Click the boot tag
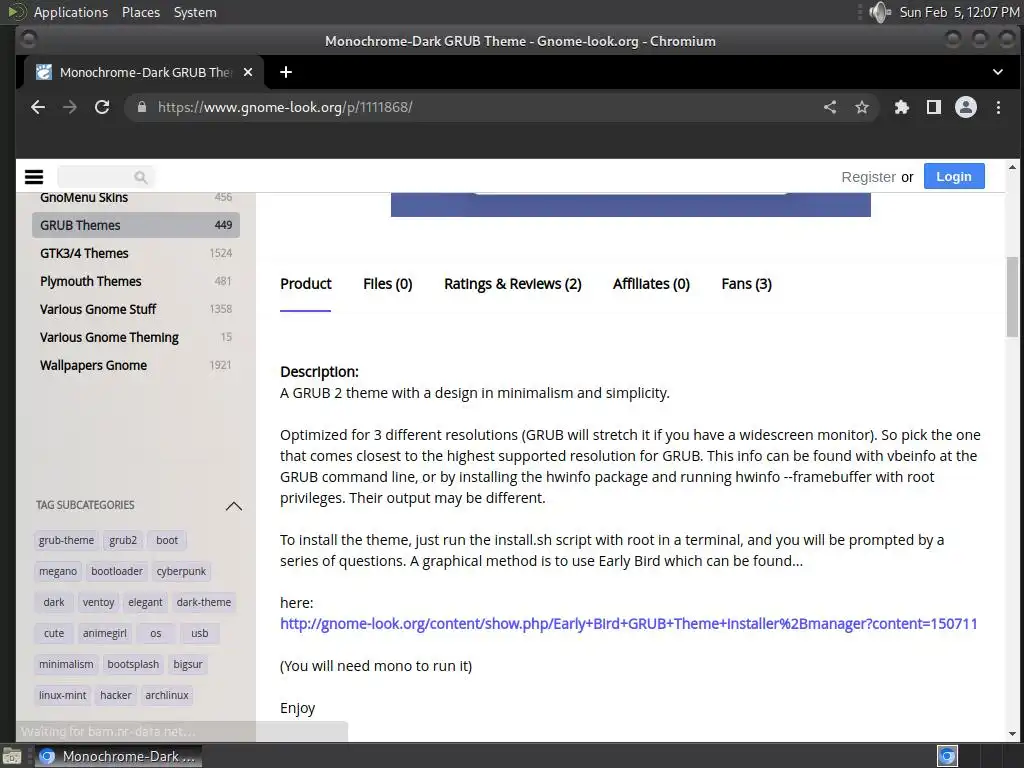Image resolution: width=1024 pixels, height=768 pixels. [x=167, y=540]
